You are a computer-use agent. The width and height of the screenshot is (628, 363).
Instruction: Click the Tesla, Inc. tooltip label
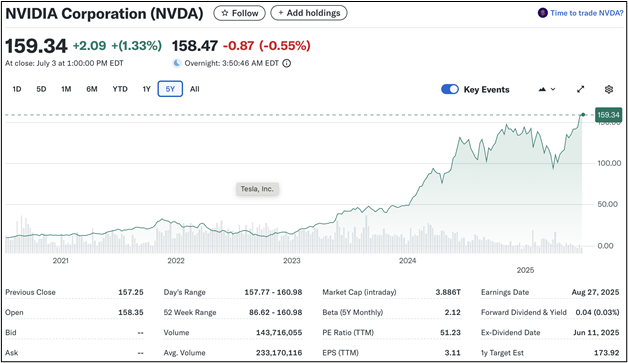(257, 189)
